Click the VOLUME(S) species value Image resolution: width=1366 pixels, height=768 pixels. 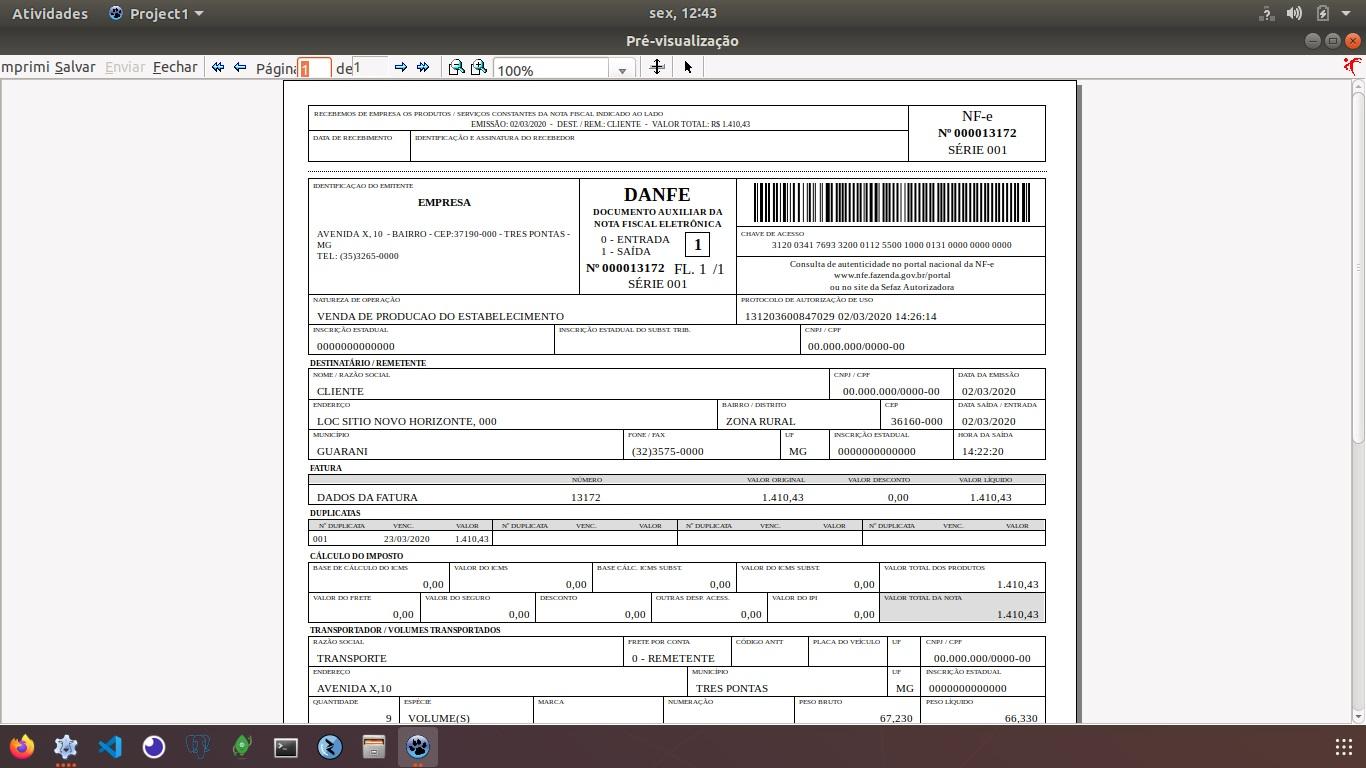(439, 718)
